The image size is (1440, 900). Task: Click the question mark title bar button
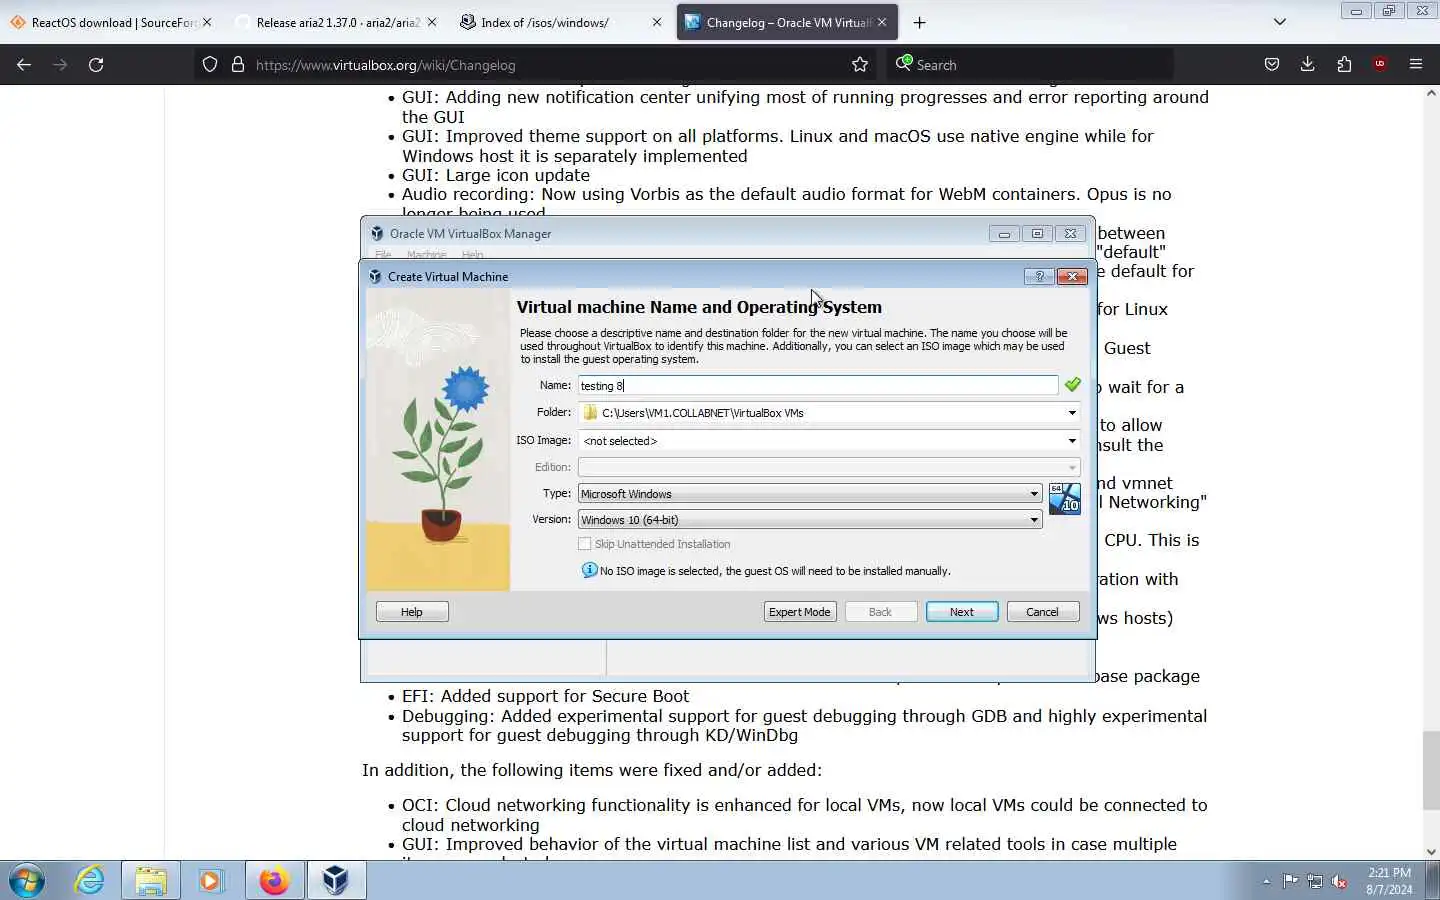click(1039, 276)
